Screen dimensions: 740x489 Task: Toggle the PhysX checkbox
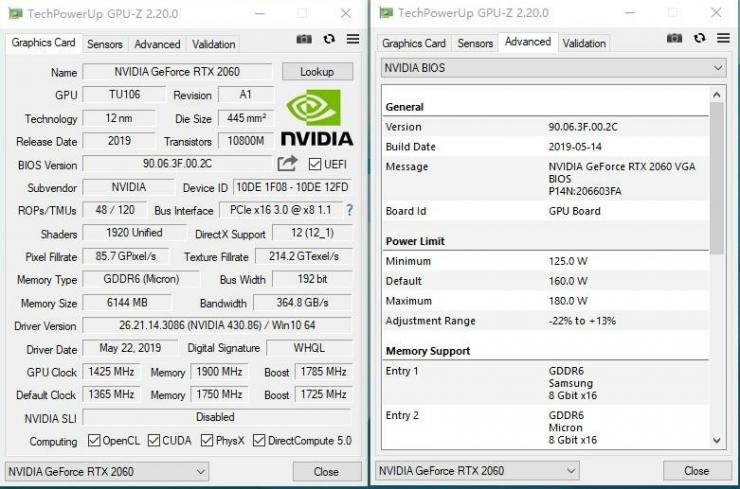(207, 440)
